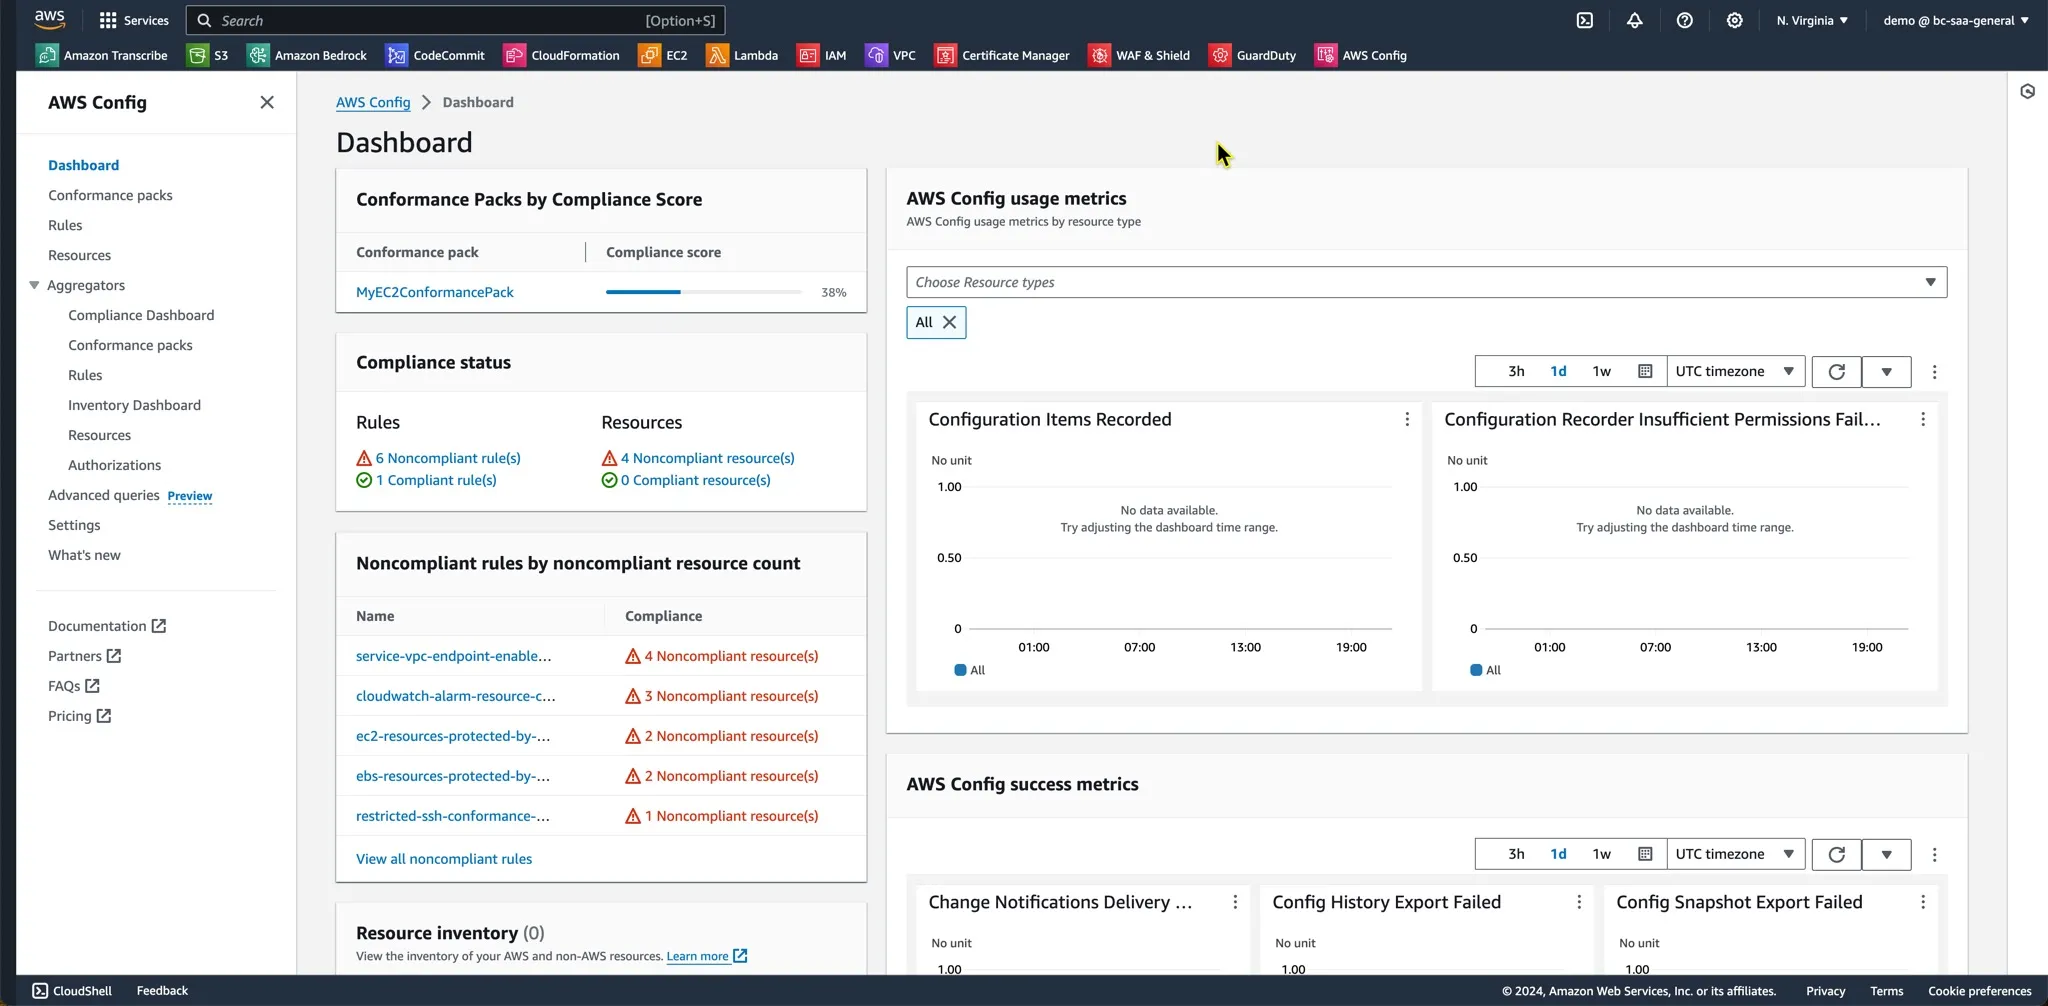The height and width of the screenshot is (1006, 2048).
Task: Open CloudFormation shortcut
Action: tap(562, 55)
